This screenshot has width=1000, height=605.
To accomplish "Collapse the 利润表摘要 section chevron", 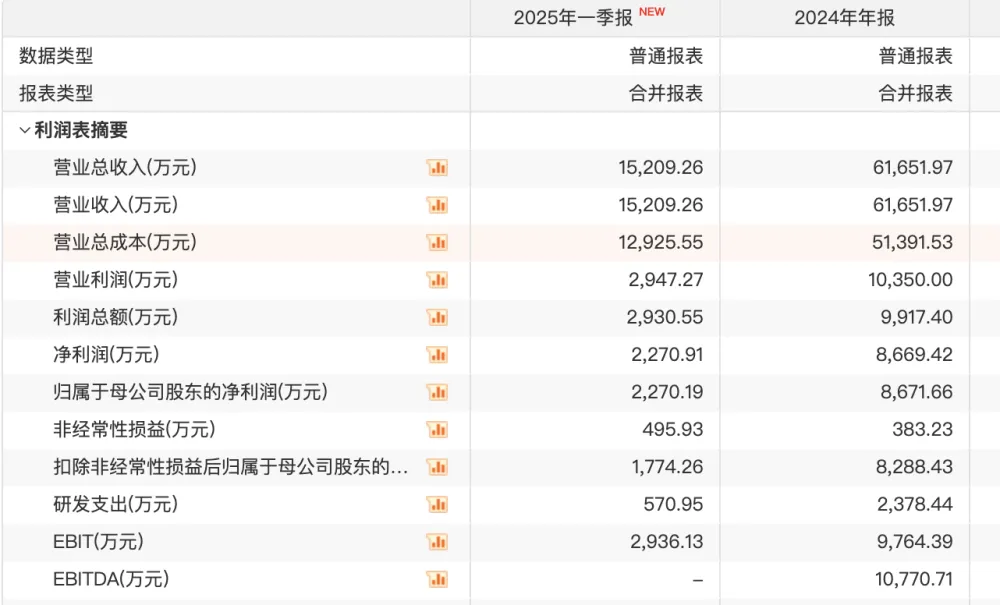I will [x=25, y=131].
